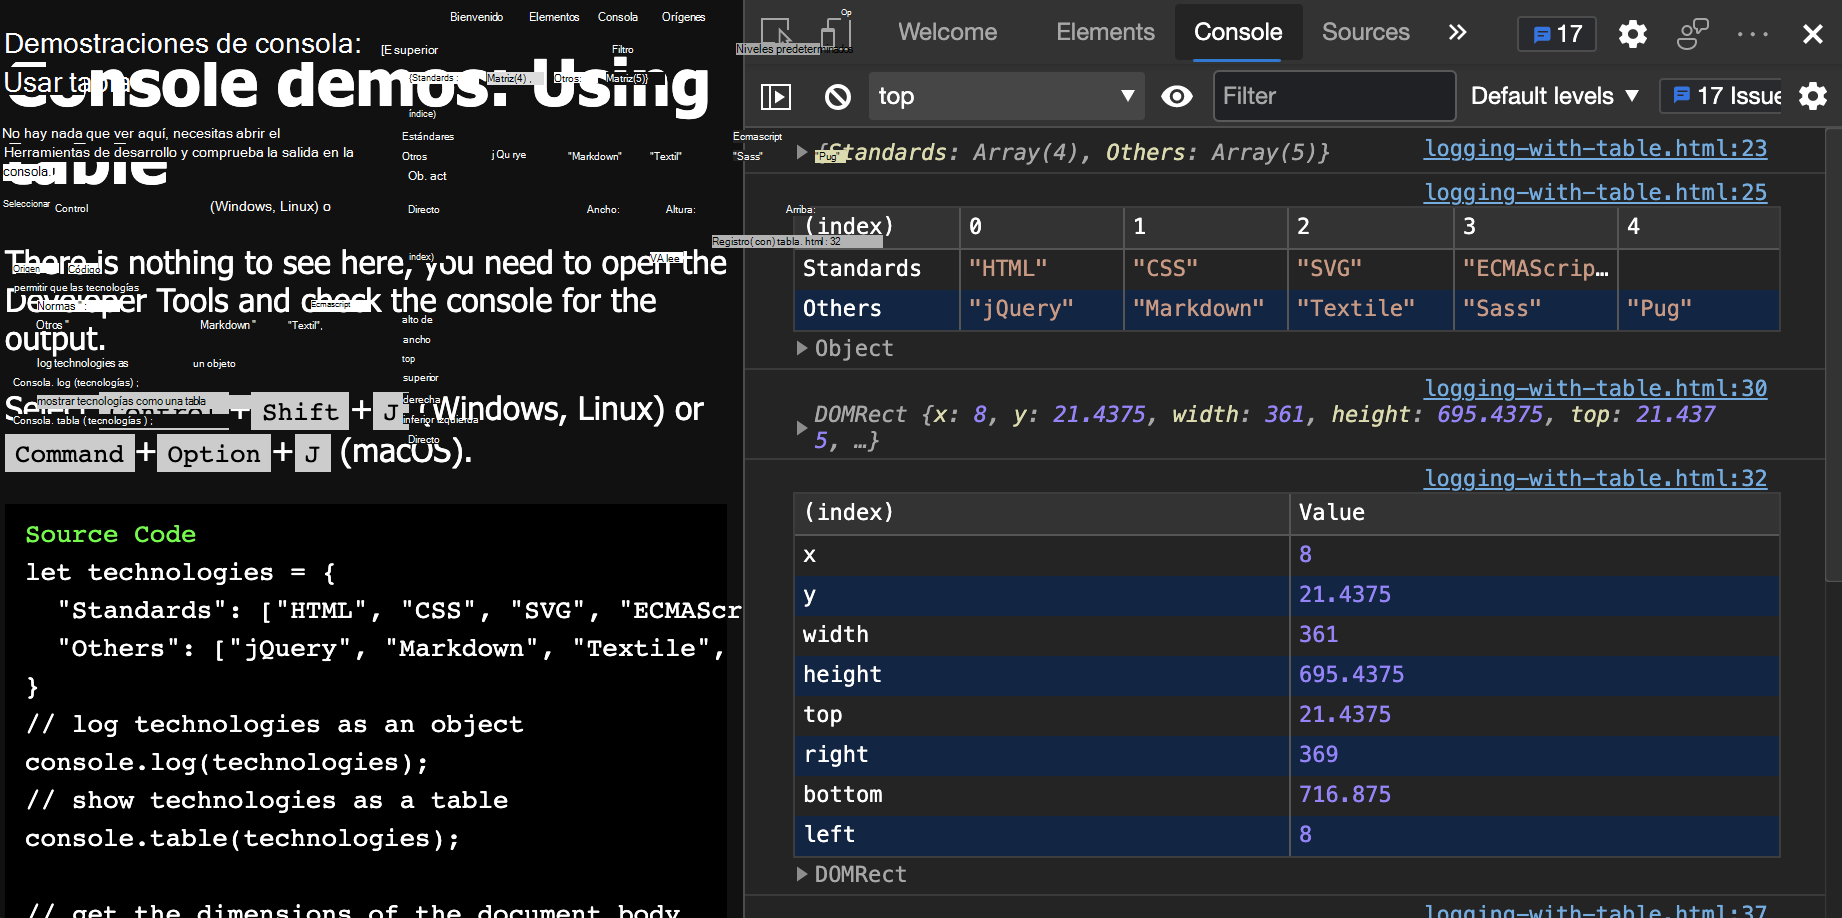The height and width of the screenshot is (918, 1842).
Task: Click the "Sass" table cell
Action: (1535, 308)
